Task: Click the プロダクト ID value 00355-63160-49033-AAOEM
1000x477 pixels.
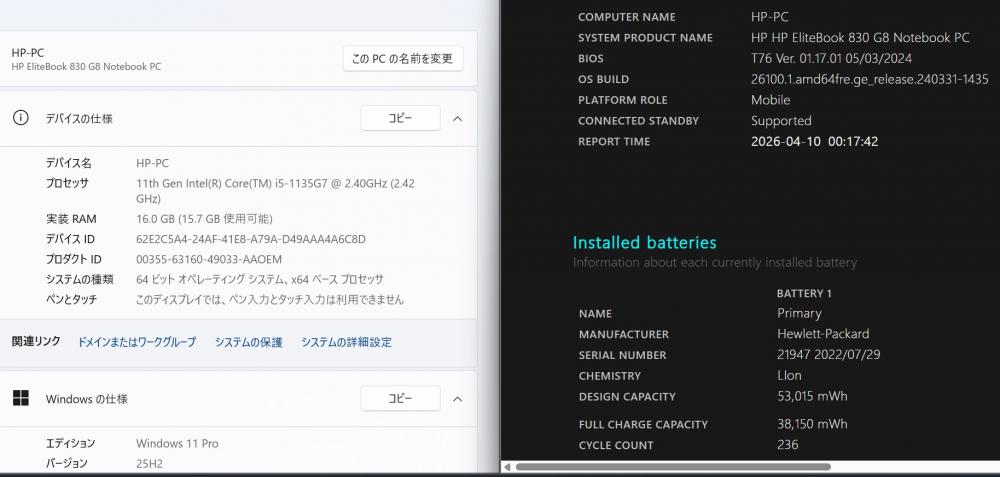Action: [209, 259]
